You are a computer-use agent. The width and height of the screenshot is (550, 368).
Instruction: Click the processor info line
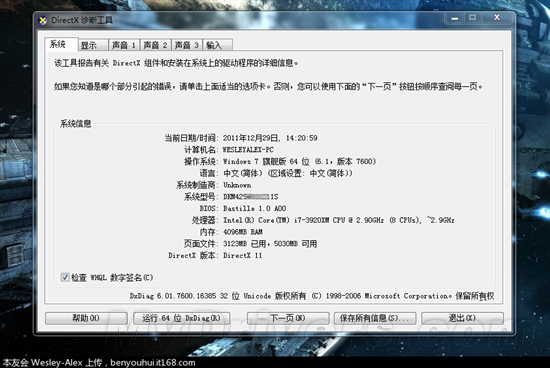pos(339,220)
